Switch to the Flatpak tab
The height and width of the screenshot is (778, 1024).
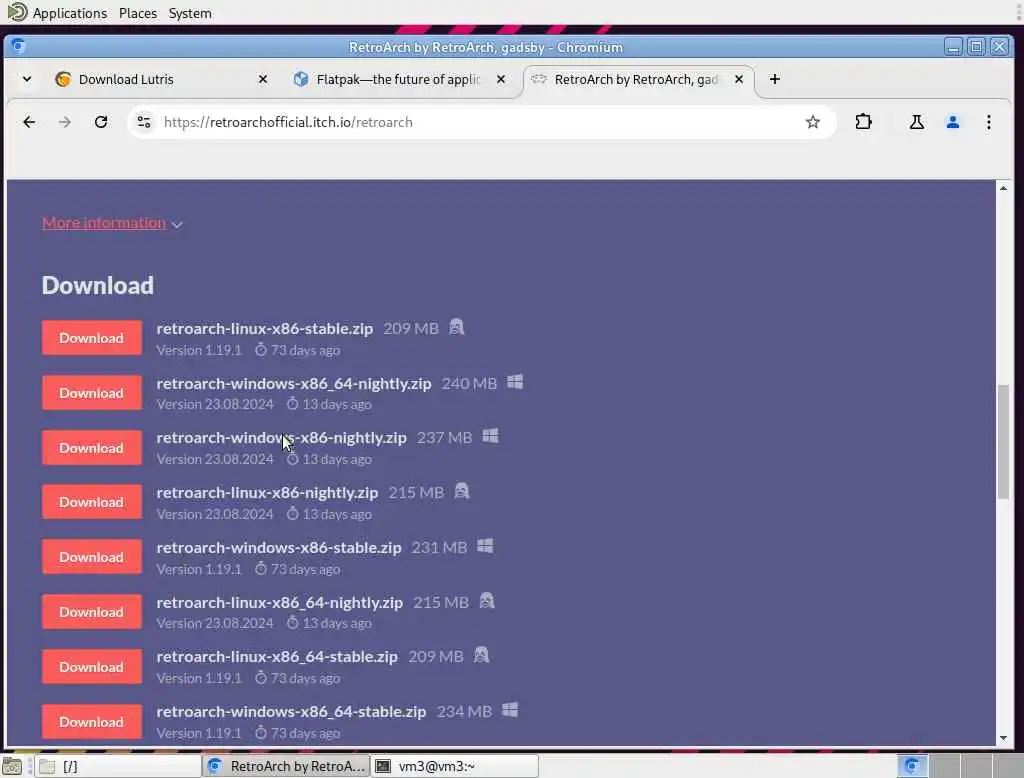[399, 79]
